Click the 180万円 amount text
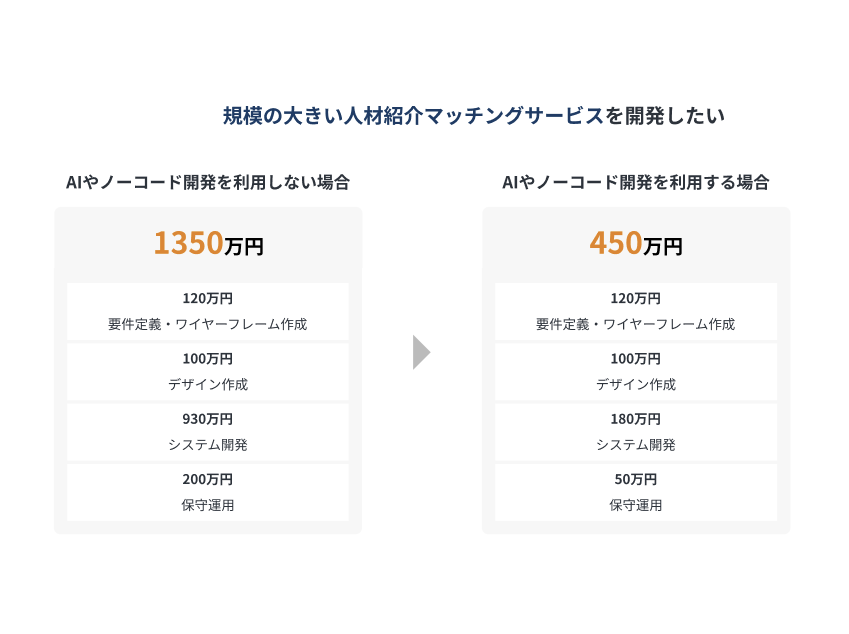This screenshot has width=849, height=634. tap(635, 419)
